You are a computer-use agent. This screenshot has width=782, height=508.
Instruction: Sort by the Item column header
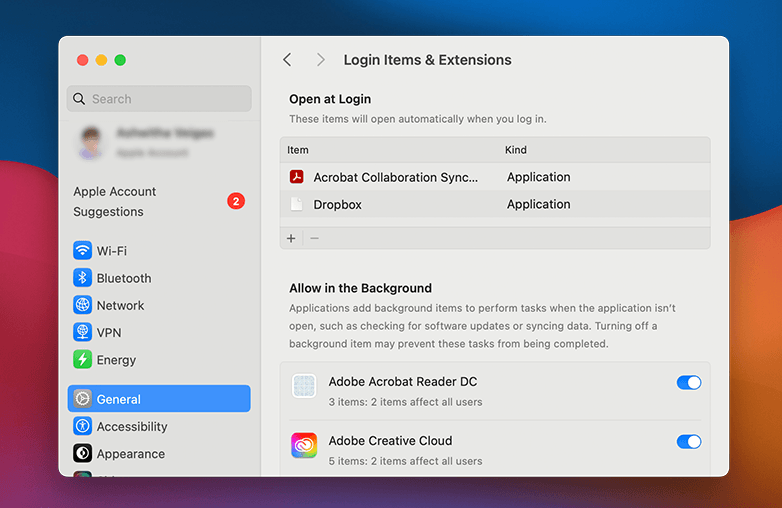pos(298,150)
